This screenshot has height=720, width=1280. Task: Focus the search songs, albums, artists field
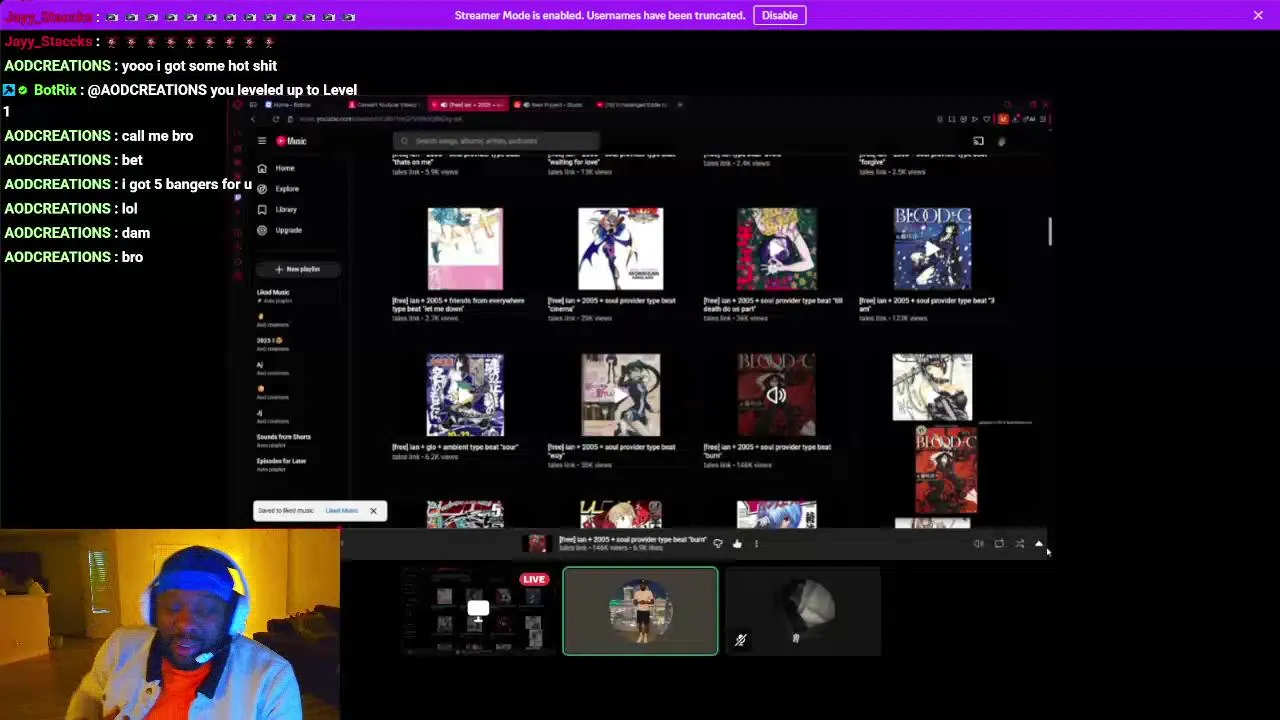pos(497,141)
